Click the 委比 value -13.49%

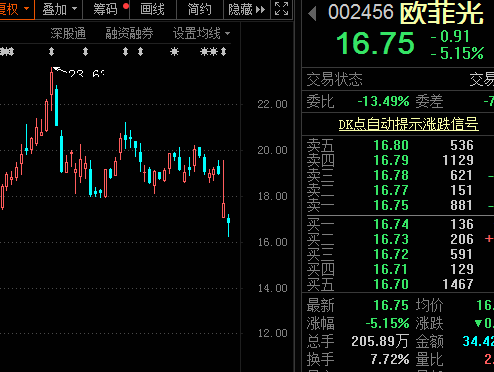(x=384, y=101)
